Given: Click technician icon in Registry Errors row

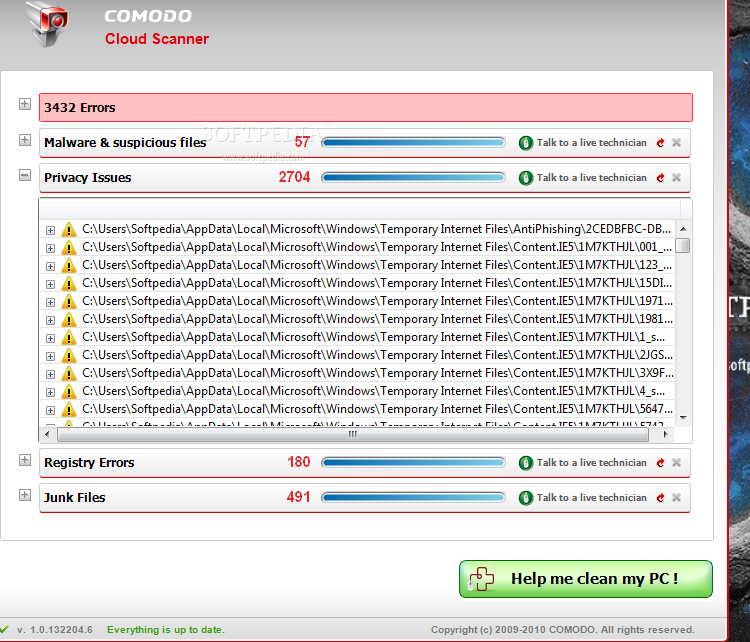Looking at the screenshot, I should 526,463.
